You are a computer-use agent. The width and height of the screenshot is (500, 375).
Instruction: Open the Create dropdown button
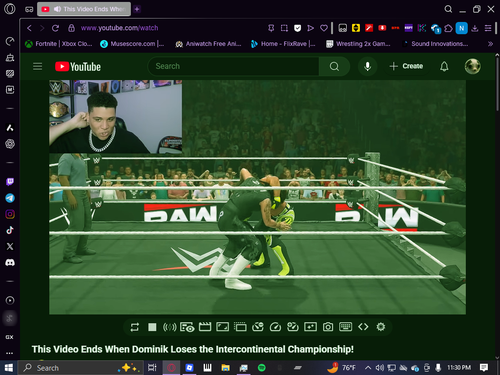406,66
